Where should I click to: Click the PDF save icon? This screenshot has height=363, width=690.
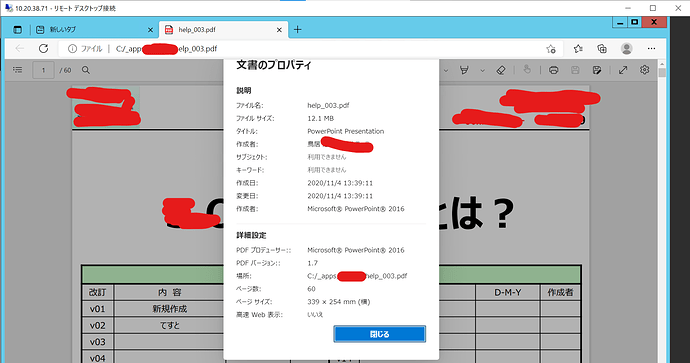point(575,70)
